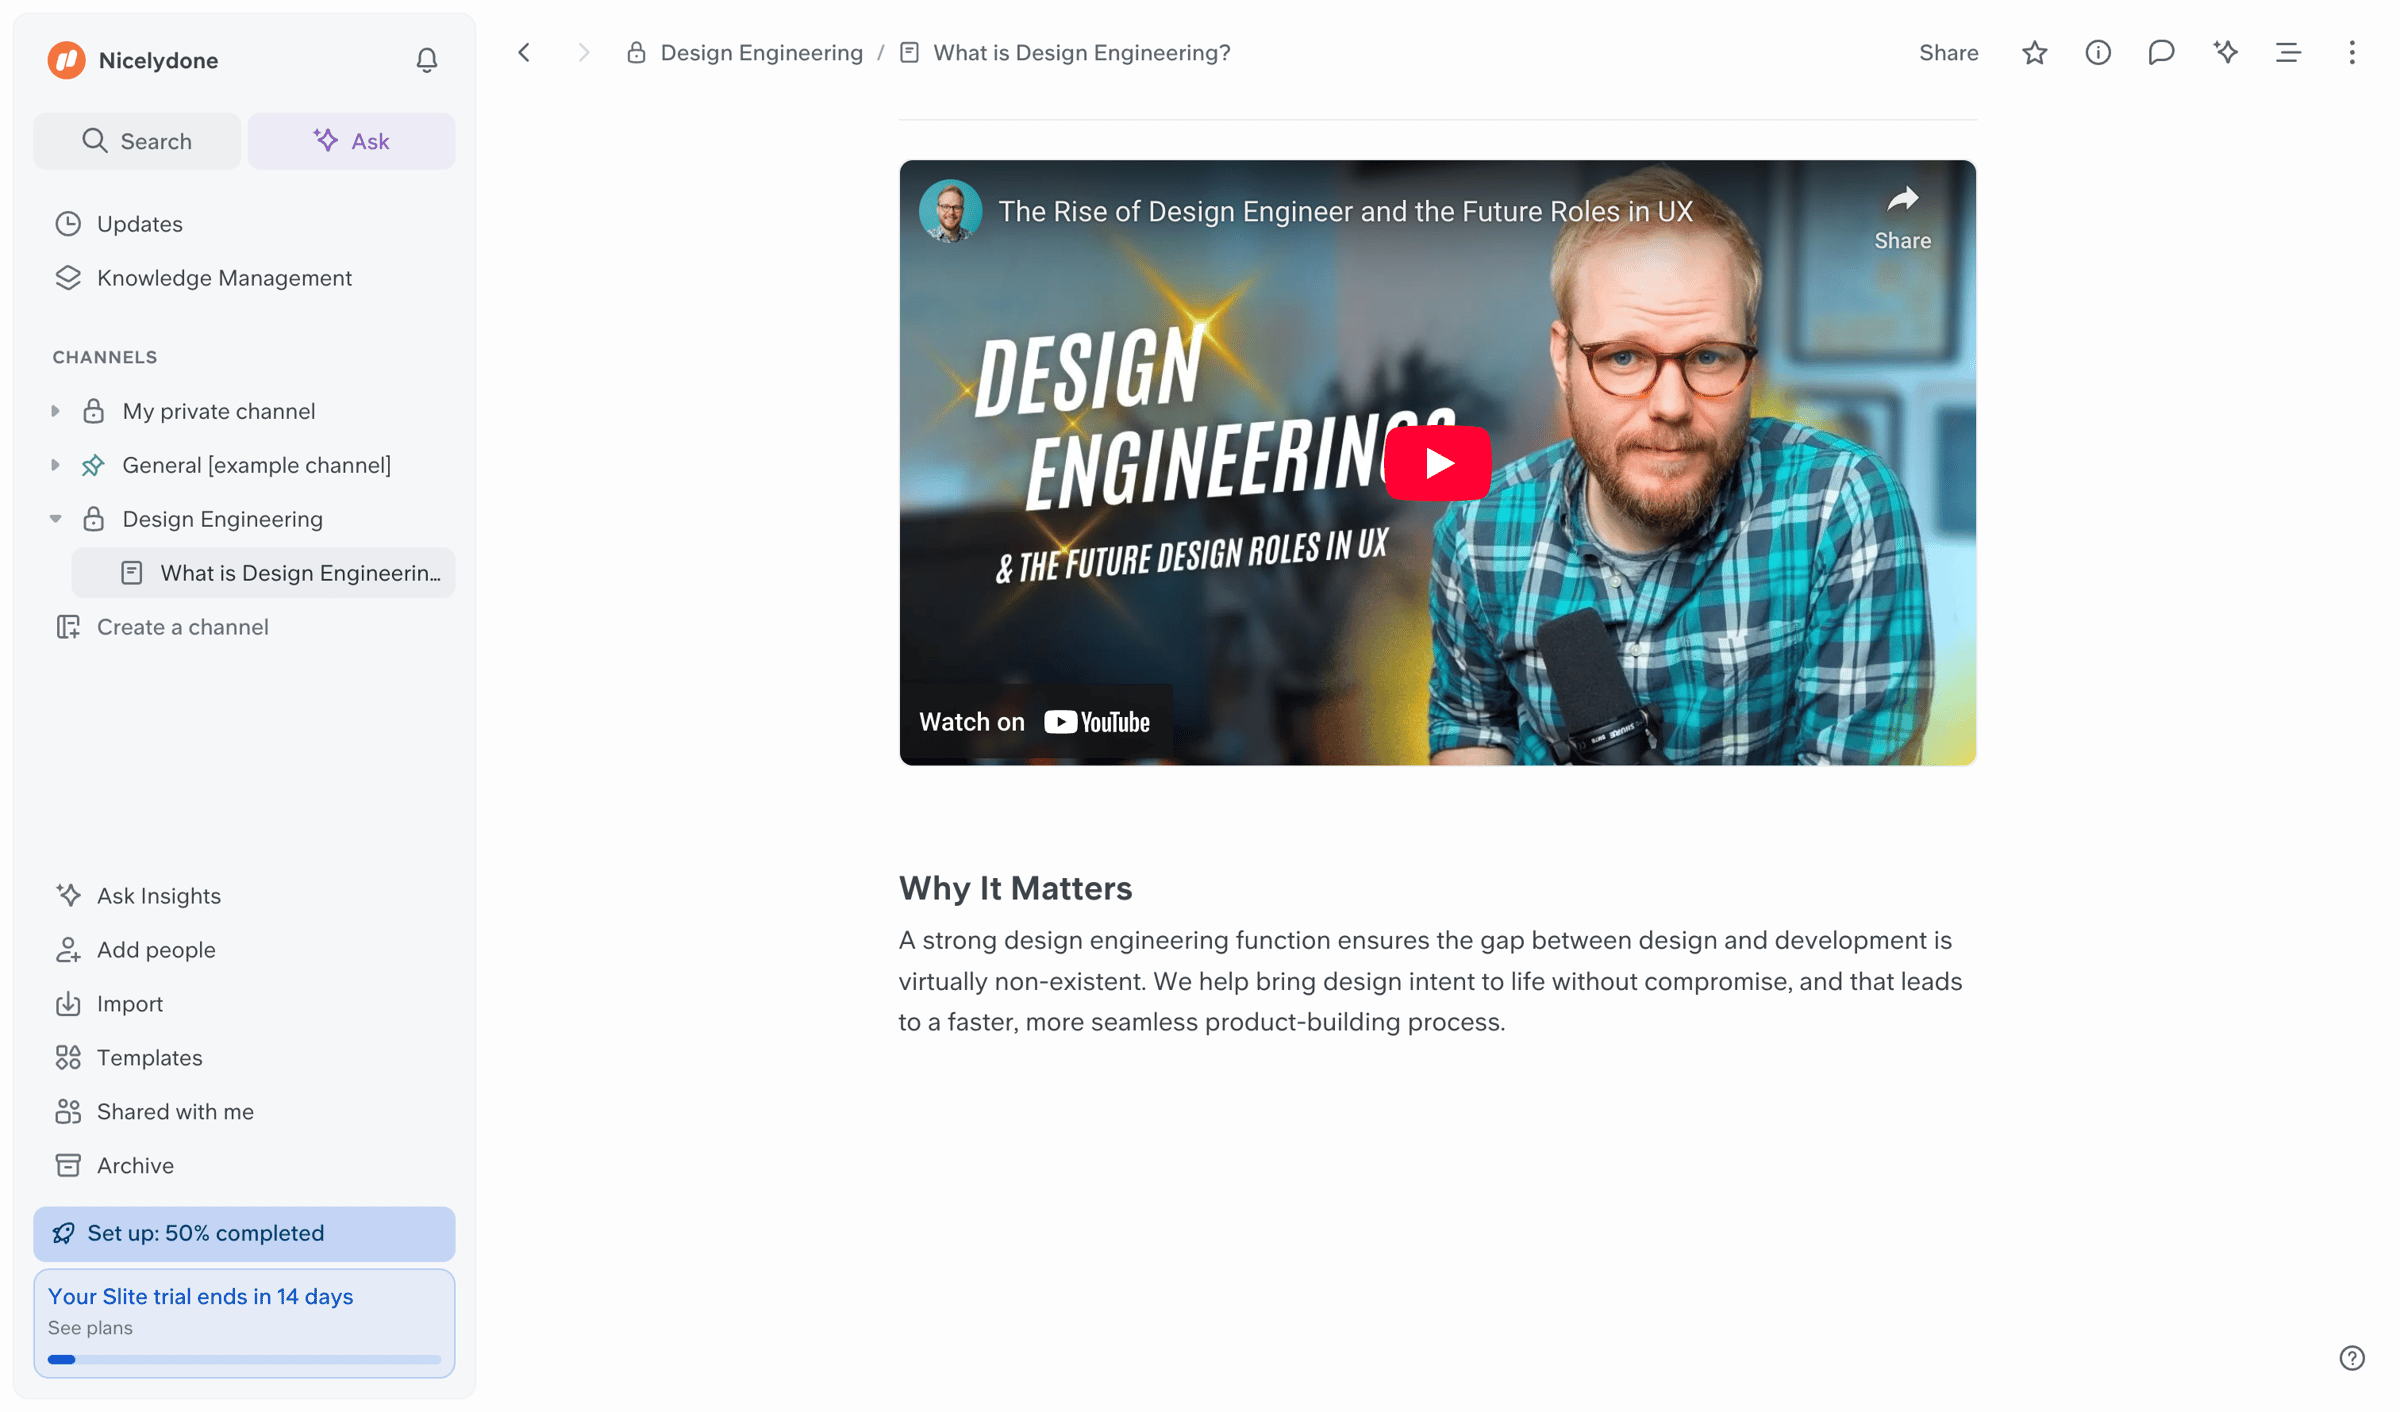Click What is Design Engineering? breadcrumb

(x=1082, y=53)
